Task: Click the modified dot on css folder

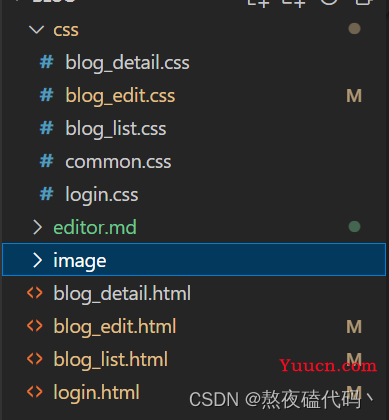Action: coord(354,29)
